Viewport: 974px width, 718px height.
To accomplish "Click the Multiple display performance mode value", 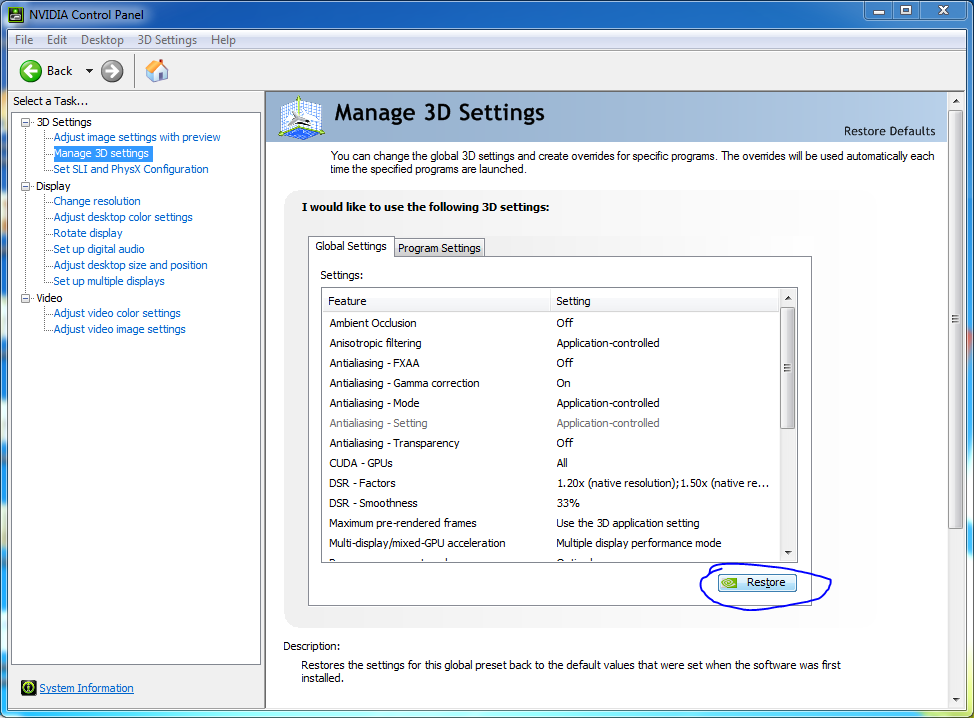I will coord(639,543).
